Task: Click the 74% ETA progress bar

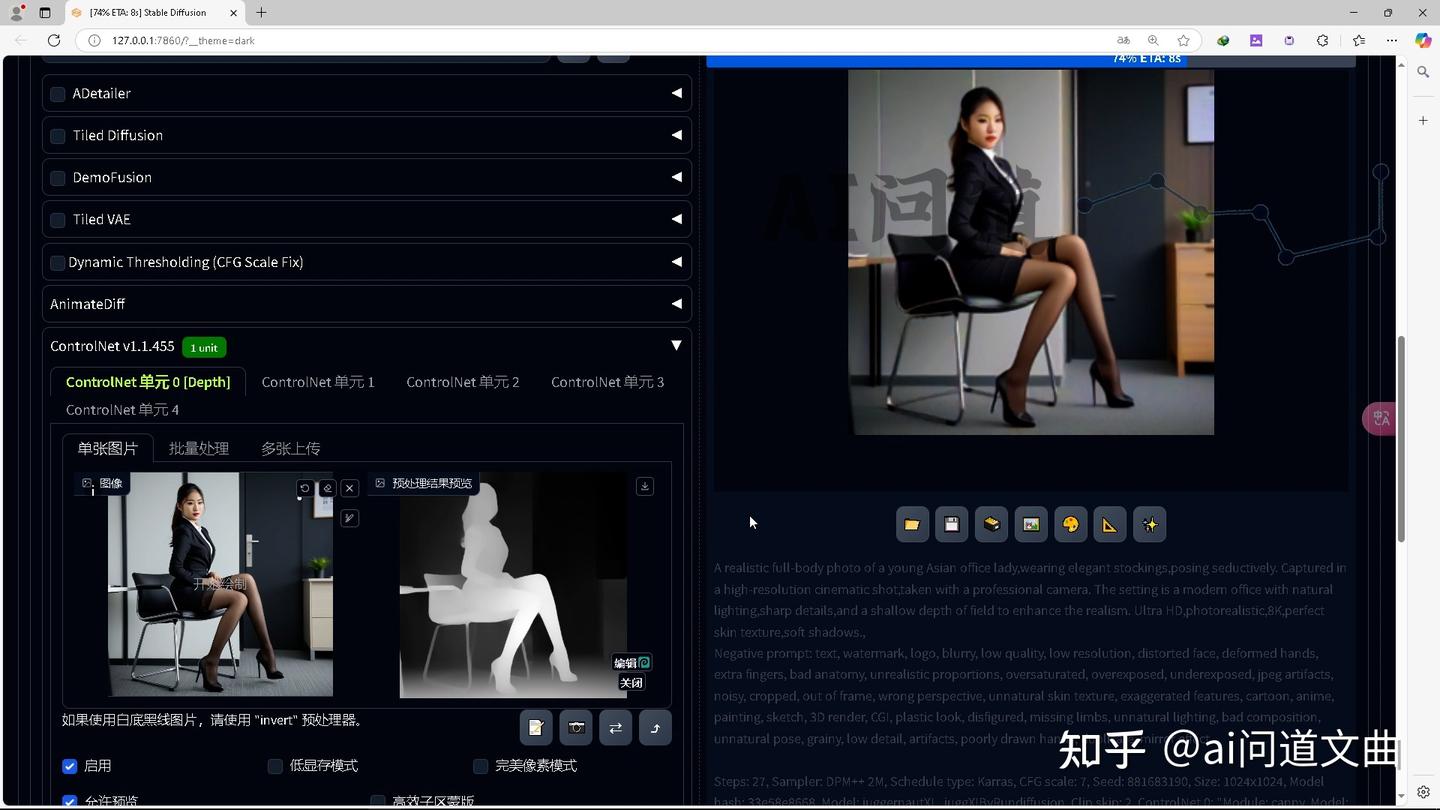Action: (x=1030, y=58)
